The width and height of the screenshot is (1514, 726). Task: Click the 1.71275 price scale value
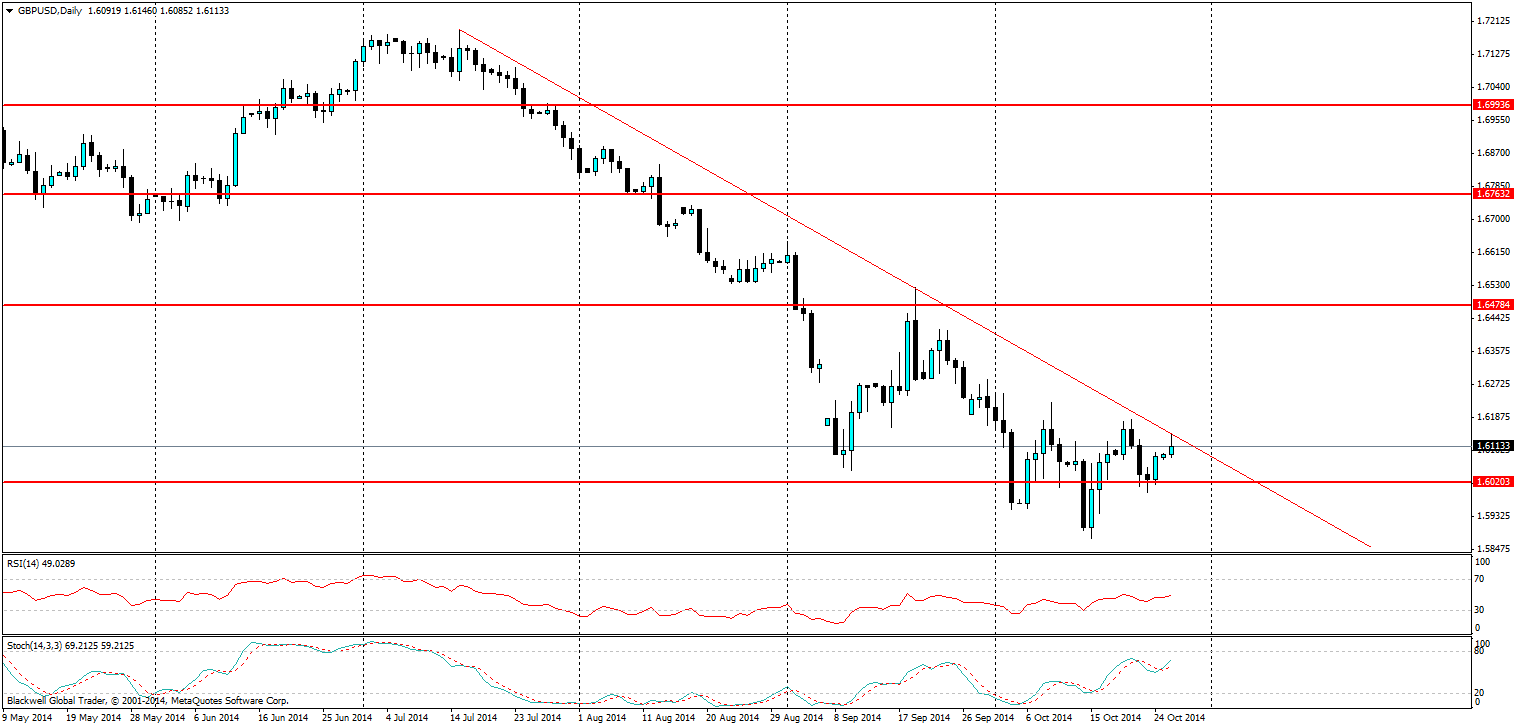[x=1492, y=53]
